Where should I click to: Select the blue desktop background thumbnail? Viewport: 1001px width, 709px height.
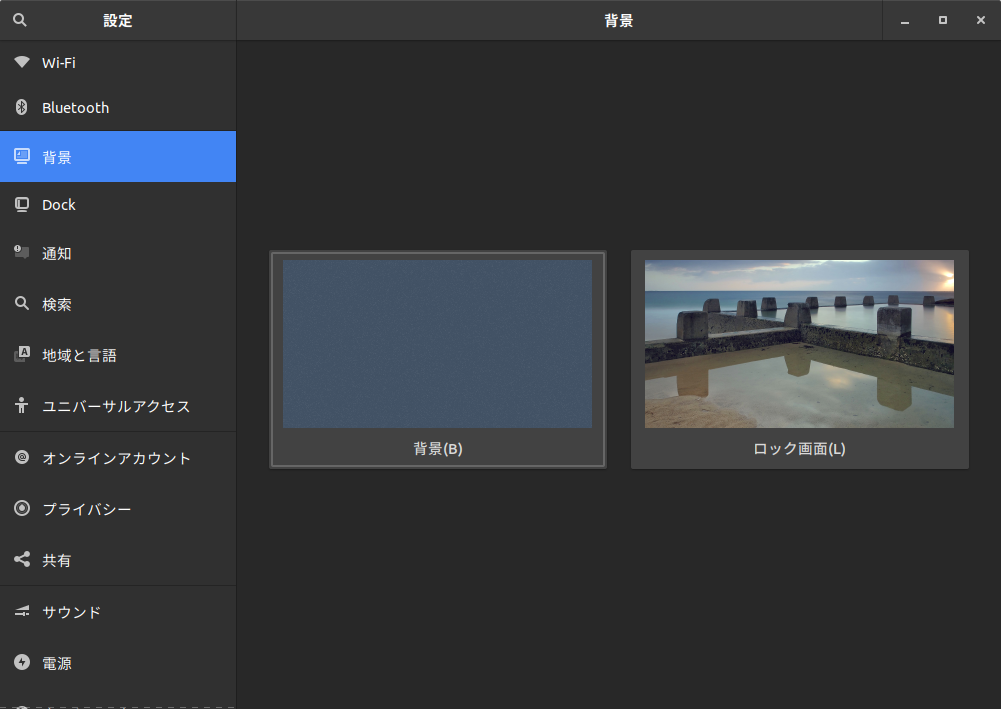[x=437, y=343]
